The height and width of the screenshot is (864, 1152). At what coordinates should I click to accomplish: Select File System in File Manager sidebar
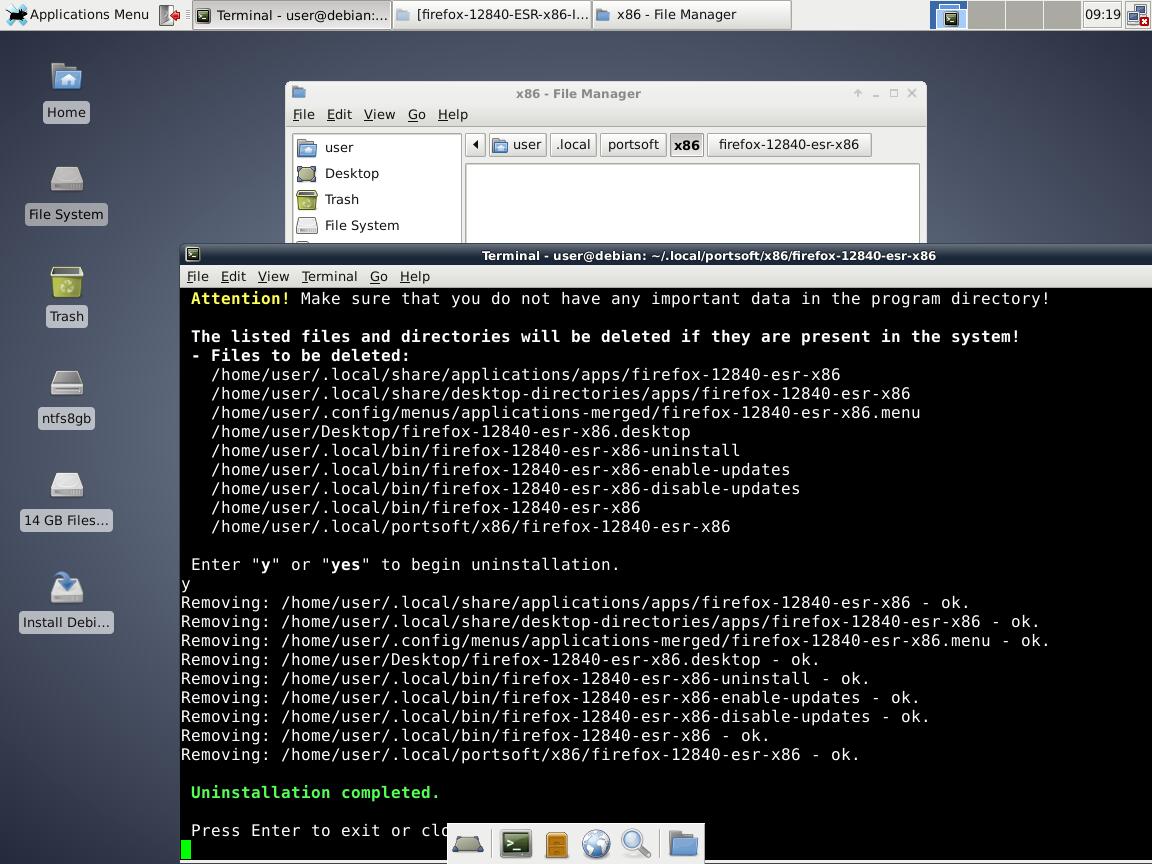[x=377, y=226]
